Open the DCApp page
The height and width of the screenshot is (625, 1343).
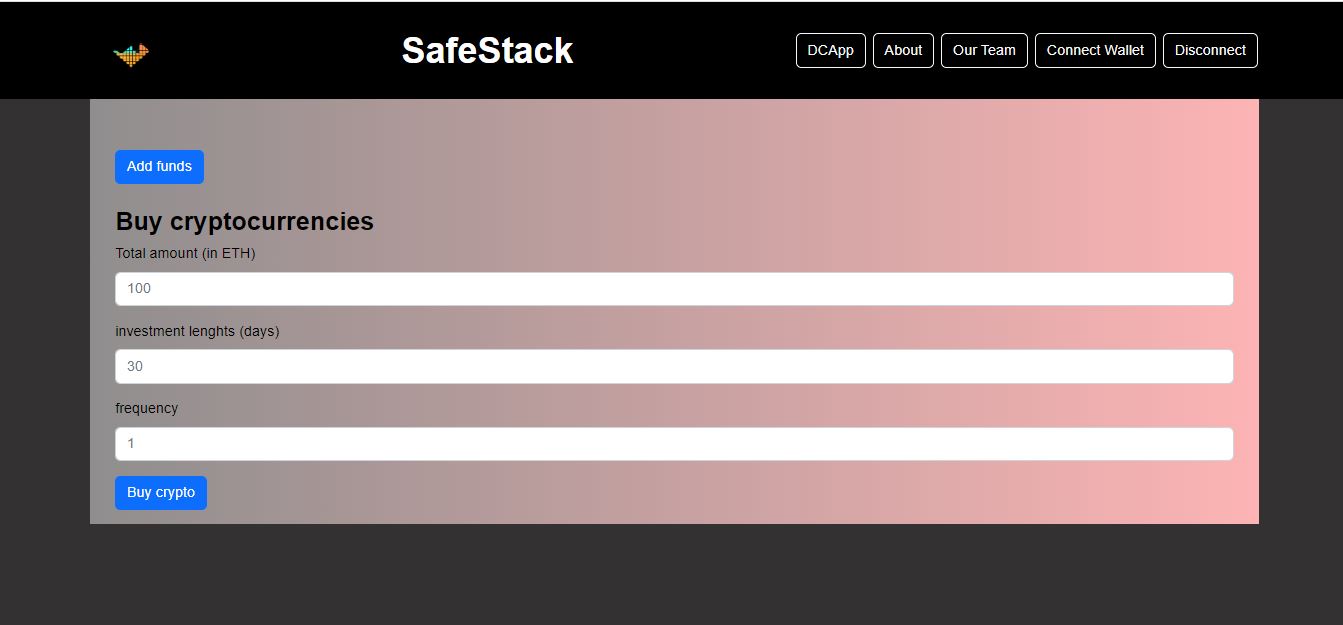830,51
